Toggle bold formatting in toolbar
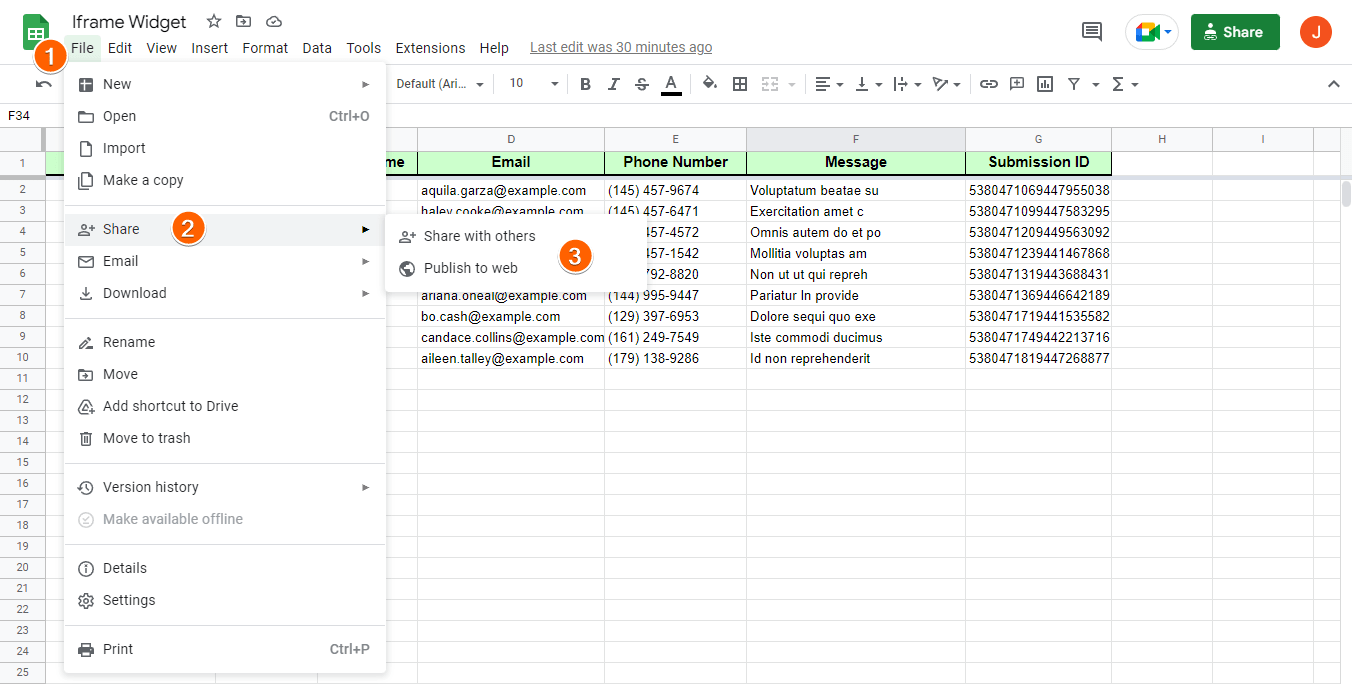 point(586,84)
